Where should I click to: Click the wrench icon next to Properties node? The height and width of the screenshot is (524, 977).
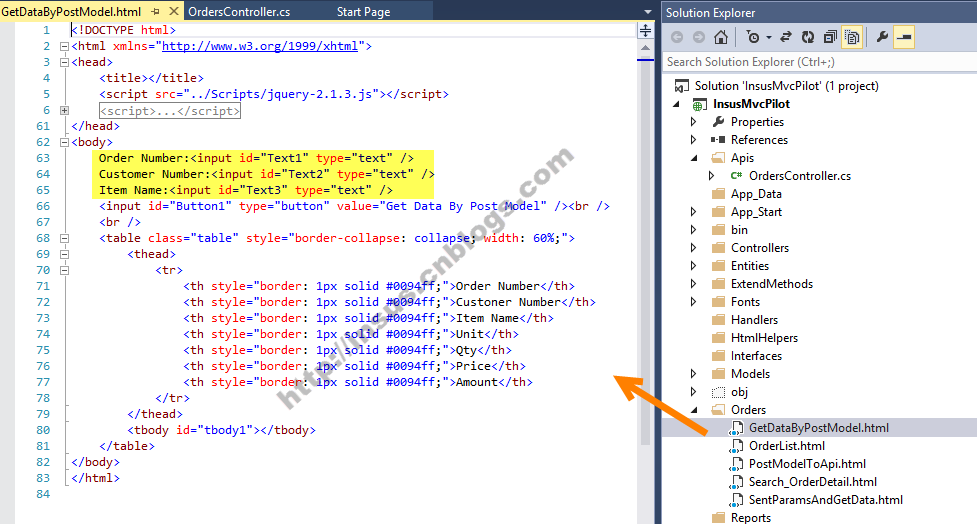[718, 121]
